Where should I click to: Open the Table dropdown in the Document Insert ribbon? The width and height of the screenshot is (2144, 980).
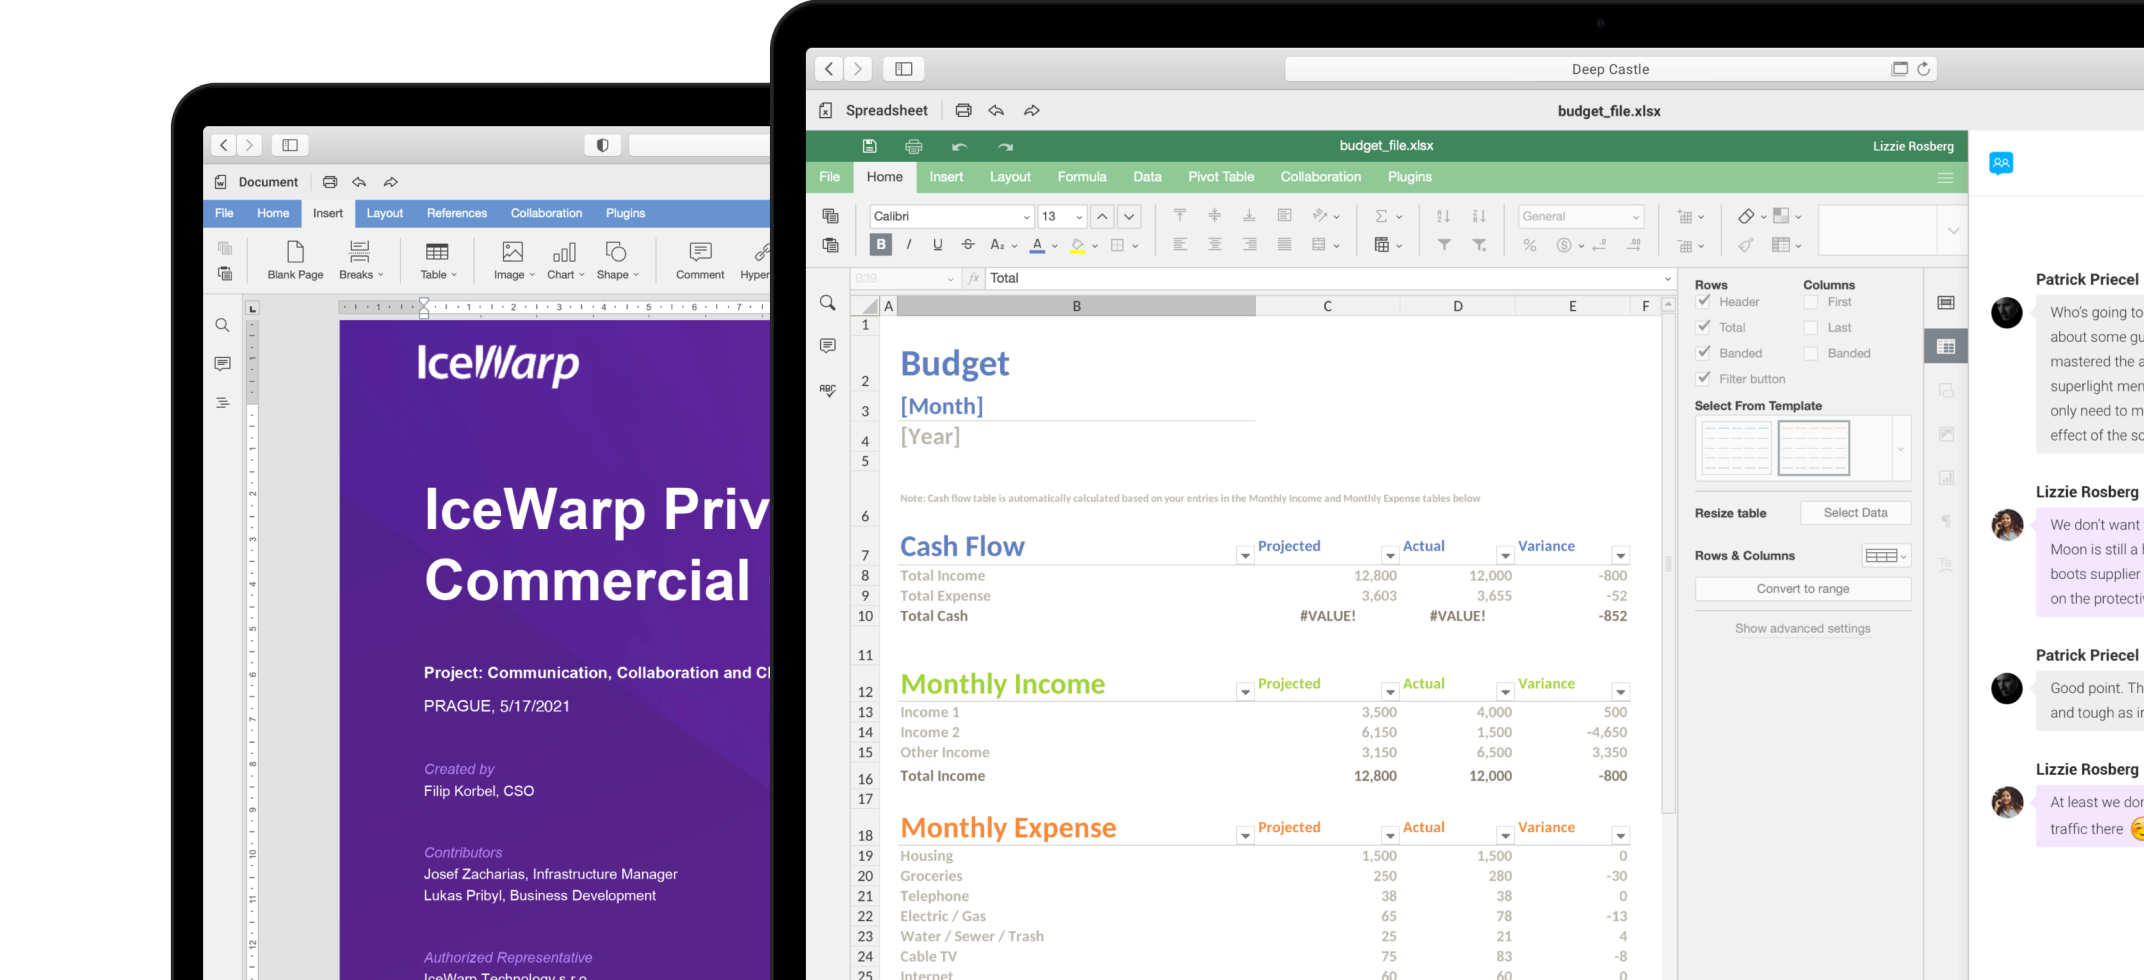[x=438, y=260]
